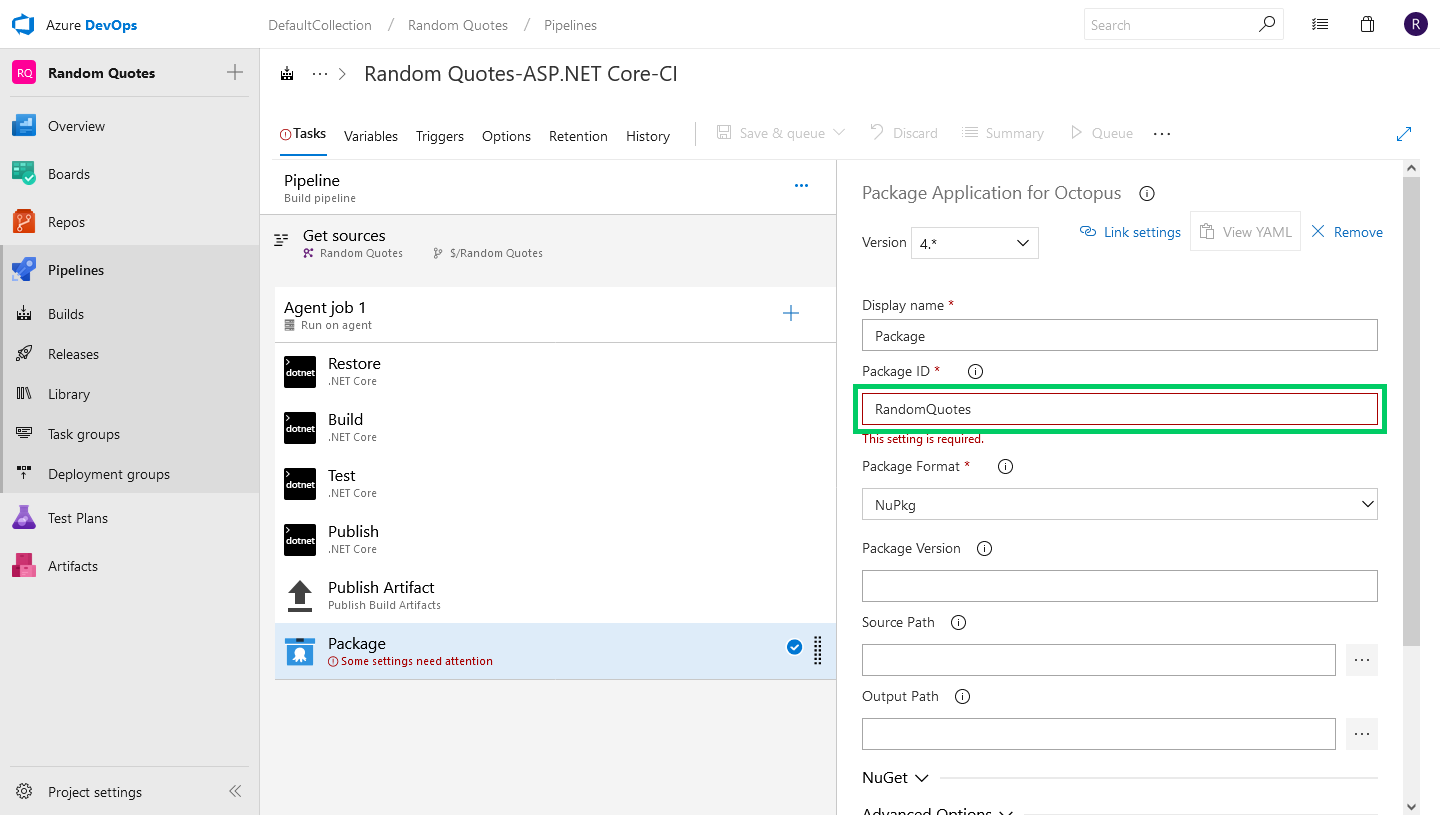Click the Summary button

pyautogui.click(x=1003, y=133)
